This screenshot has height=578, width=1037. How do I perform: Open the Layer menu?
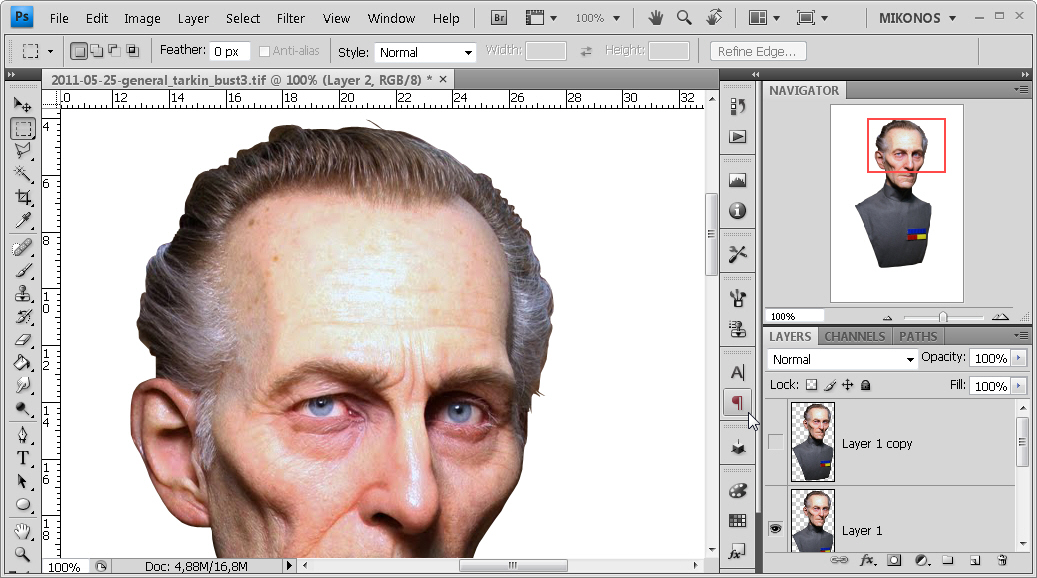(193, 19)
